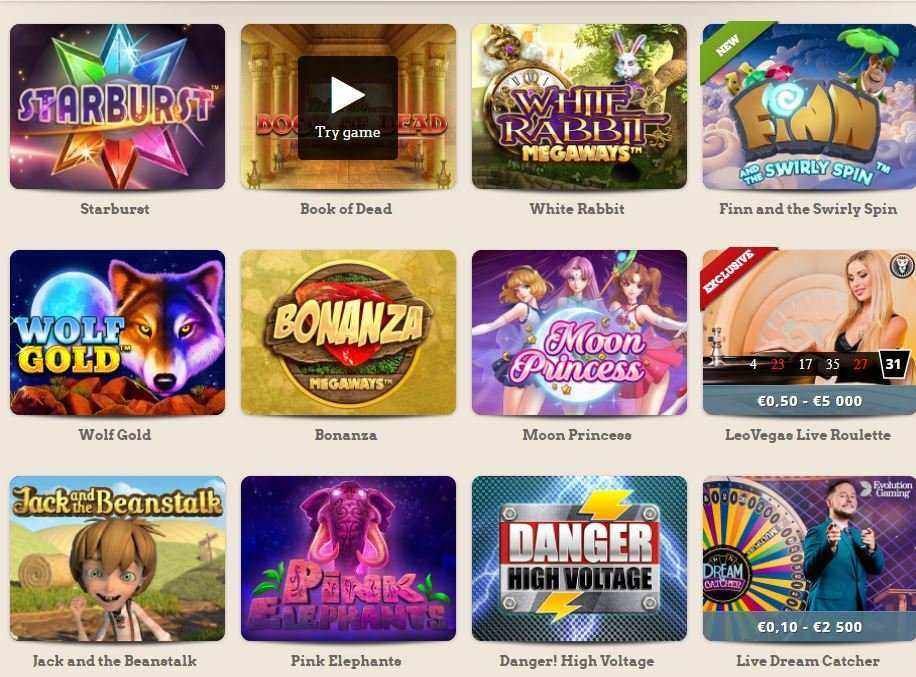Select the Jack and the Beanstalk thumbnail
The width and height of the screenshot is (916, 677).
click(117, 558)
